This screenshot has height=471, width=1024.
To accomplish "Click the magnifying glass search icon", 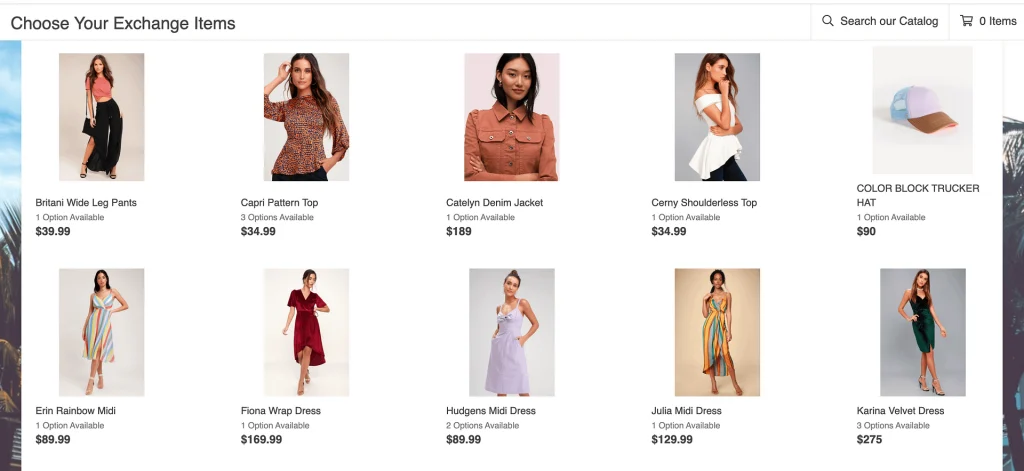I will pos(828,21).
